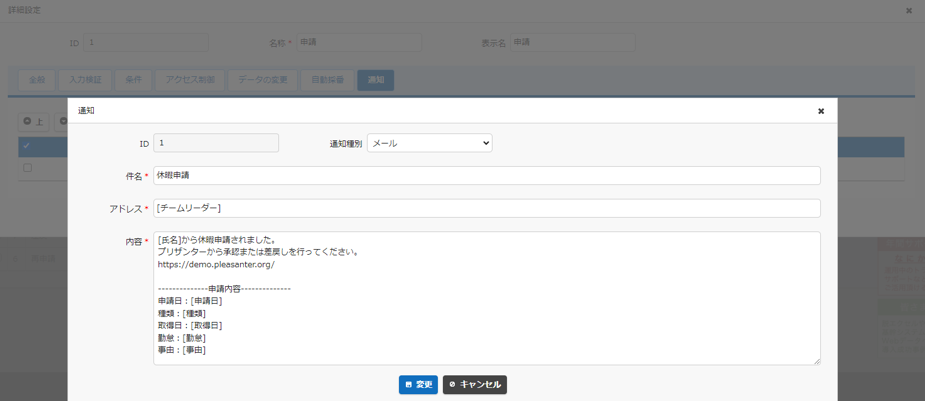Click into the 件名 subject field
925x401 pixels.
tap(486, 175)
